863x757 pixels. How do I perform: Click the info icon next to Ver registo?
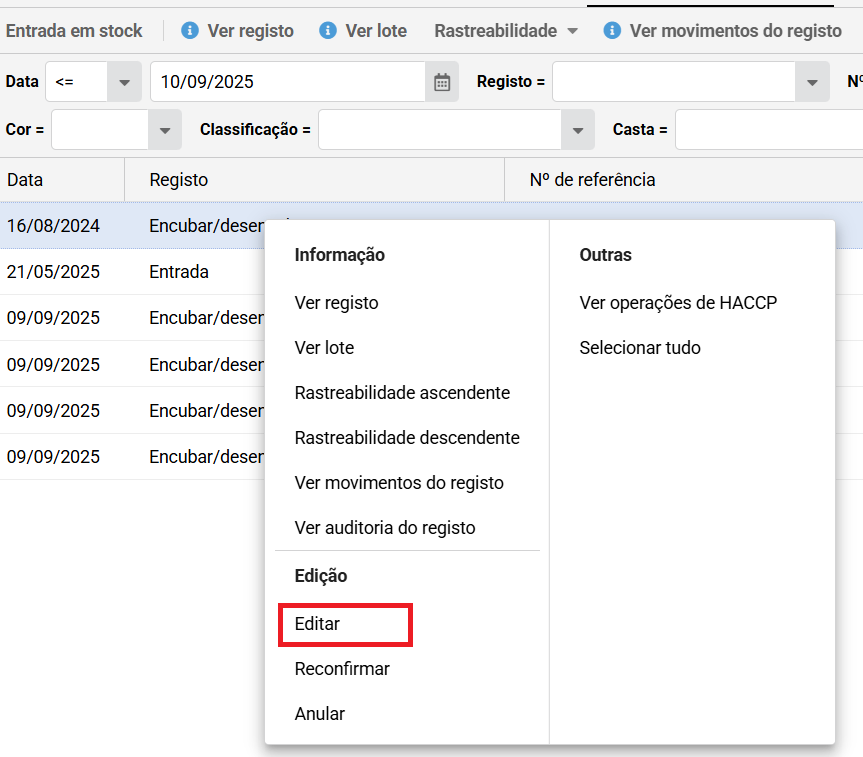(190, 30)
